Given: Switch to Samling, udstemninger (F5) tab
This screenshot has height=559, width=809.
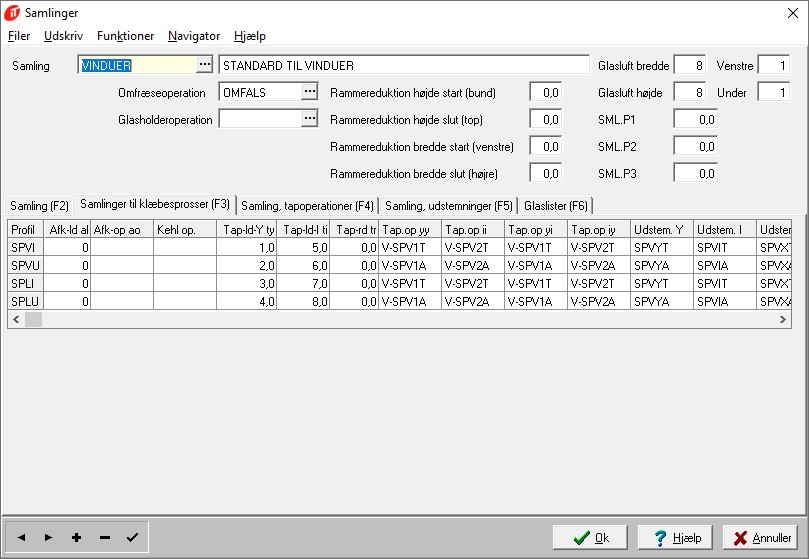Looking at the screenshot, I should coord(449,205).
